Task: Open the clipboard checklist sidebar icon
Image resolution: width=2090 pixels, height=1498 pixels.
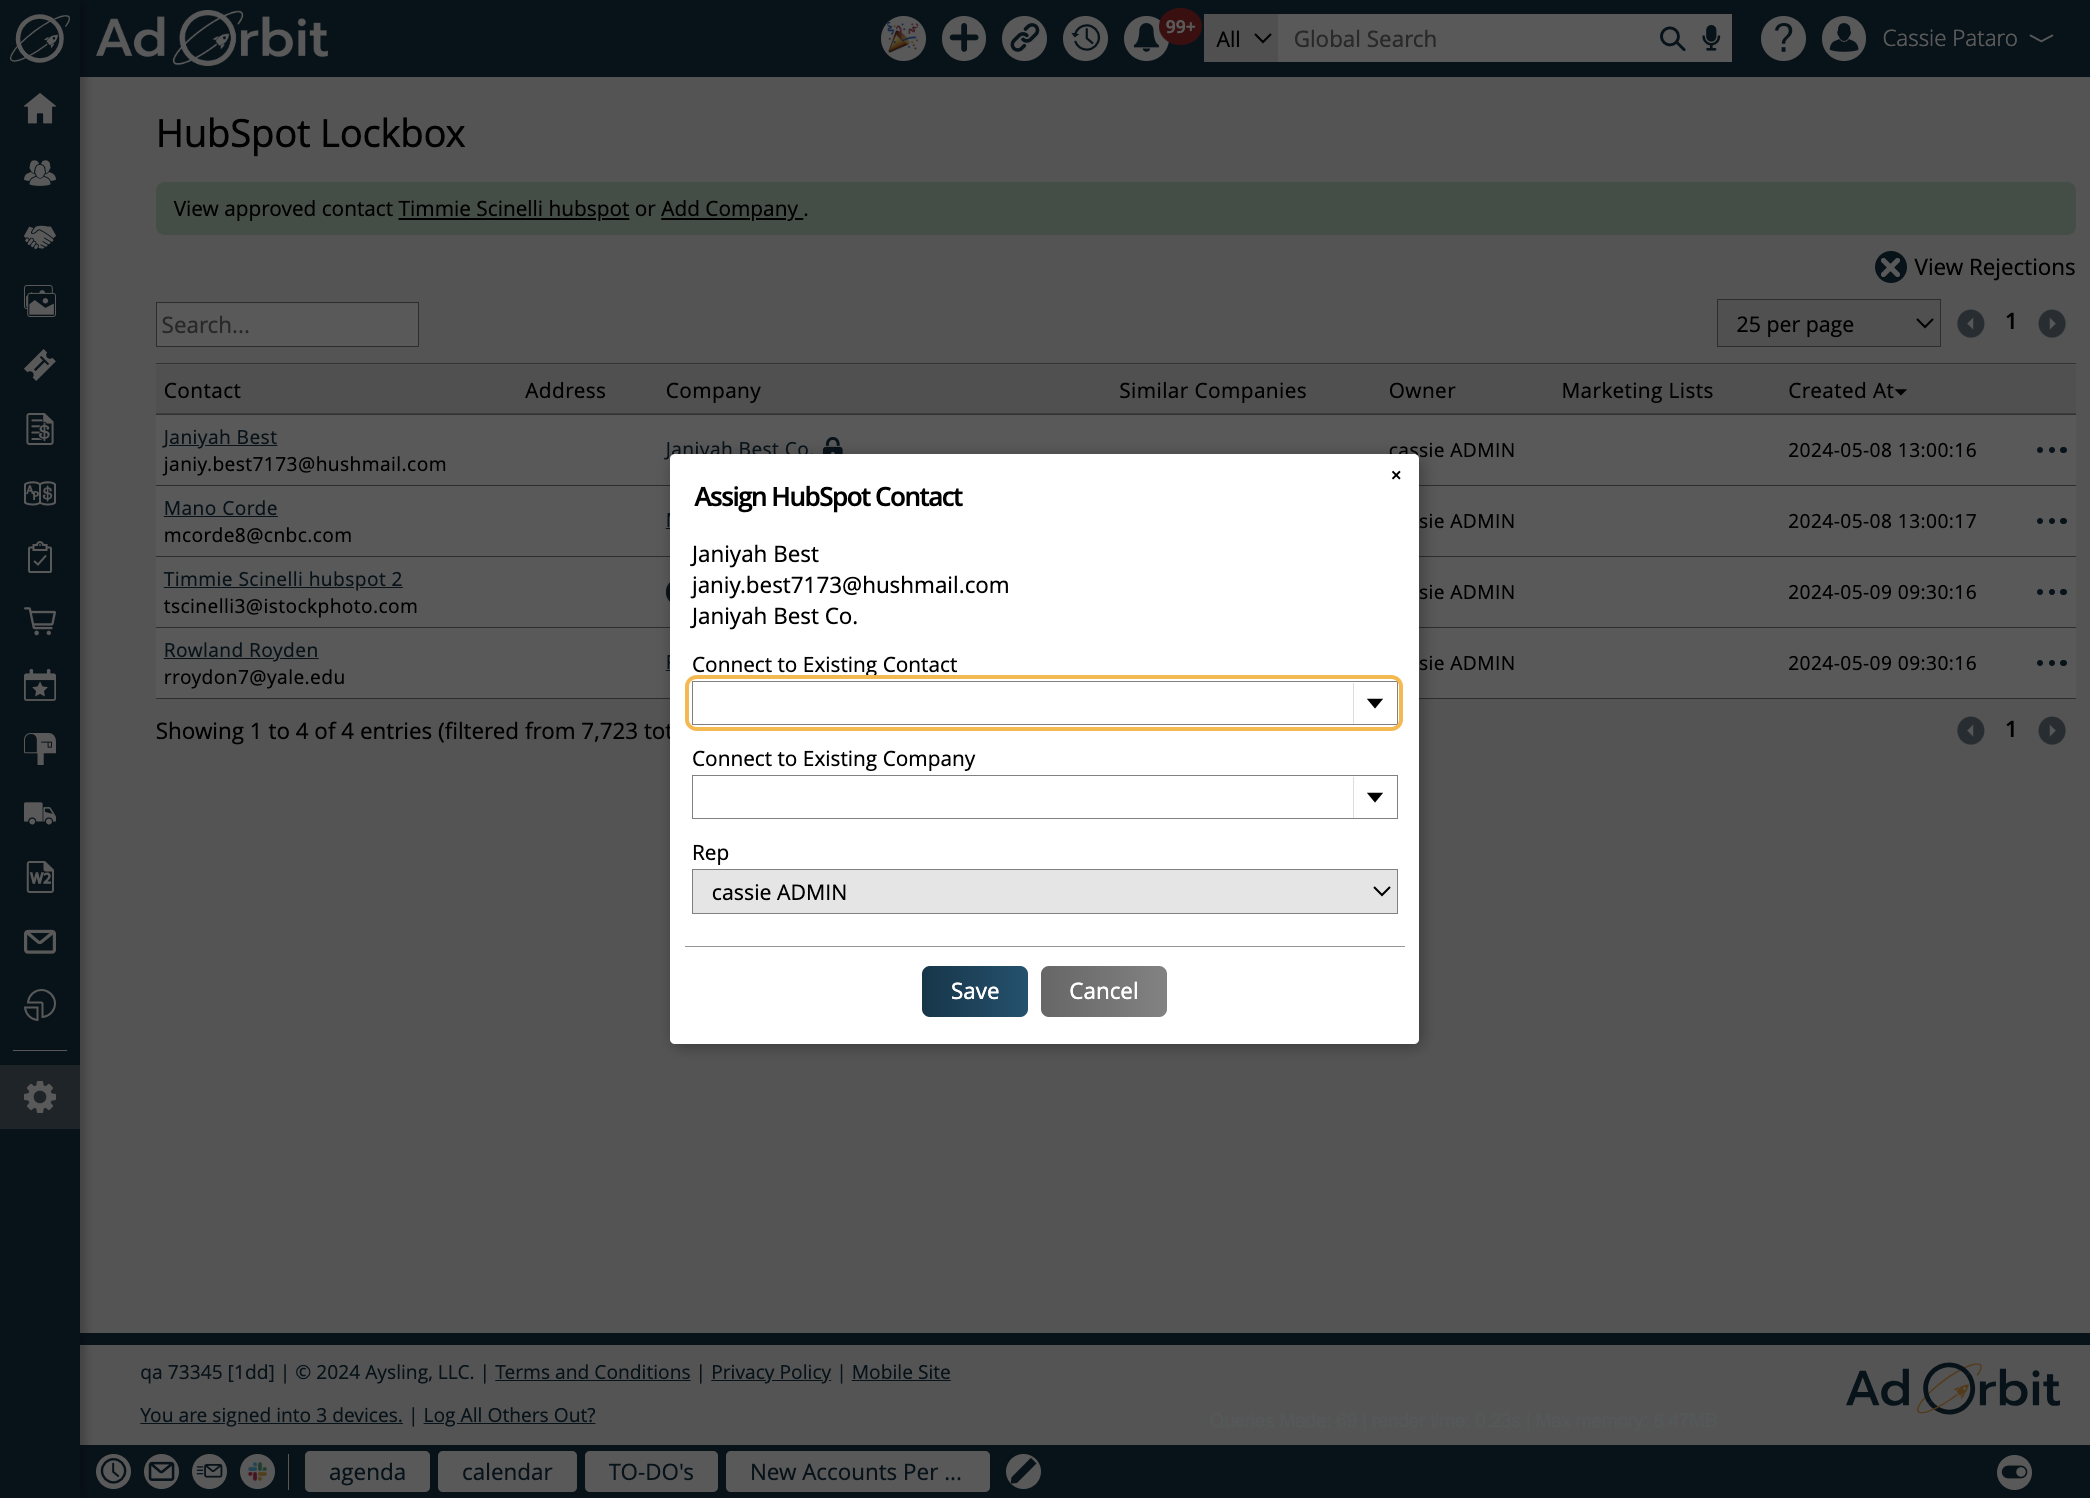Action: 40,557
